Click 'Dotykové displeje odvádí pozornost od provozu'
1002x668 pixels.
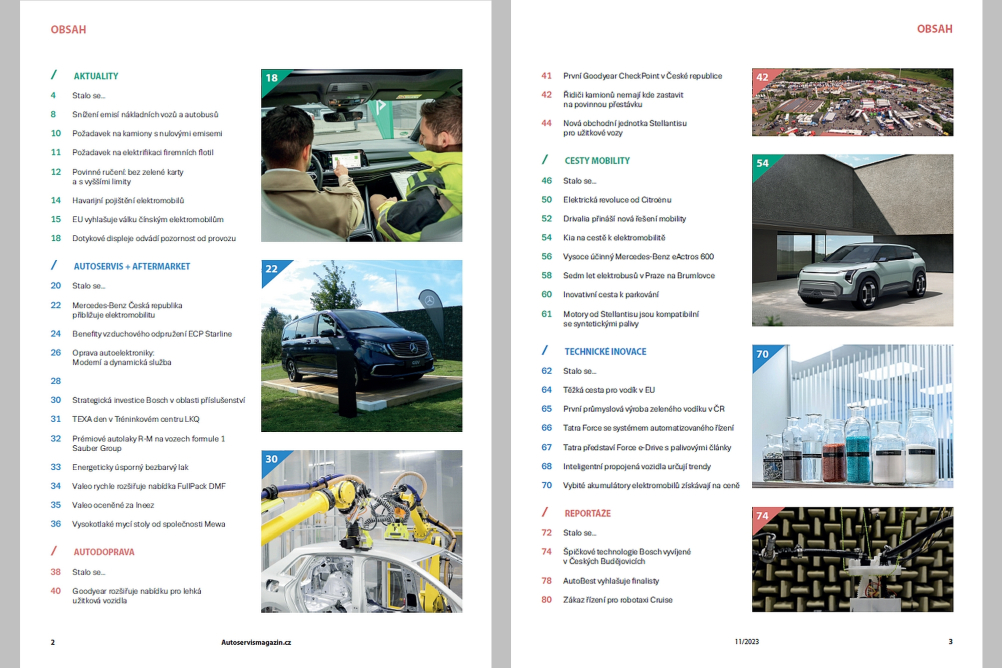tap(154, 238)
